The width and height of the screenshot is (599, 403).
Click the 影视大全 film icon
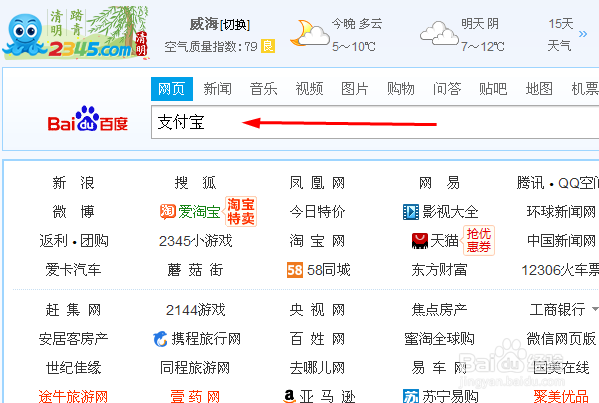tap(411, 212)
